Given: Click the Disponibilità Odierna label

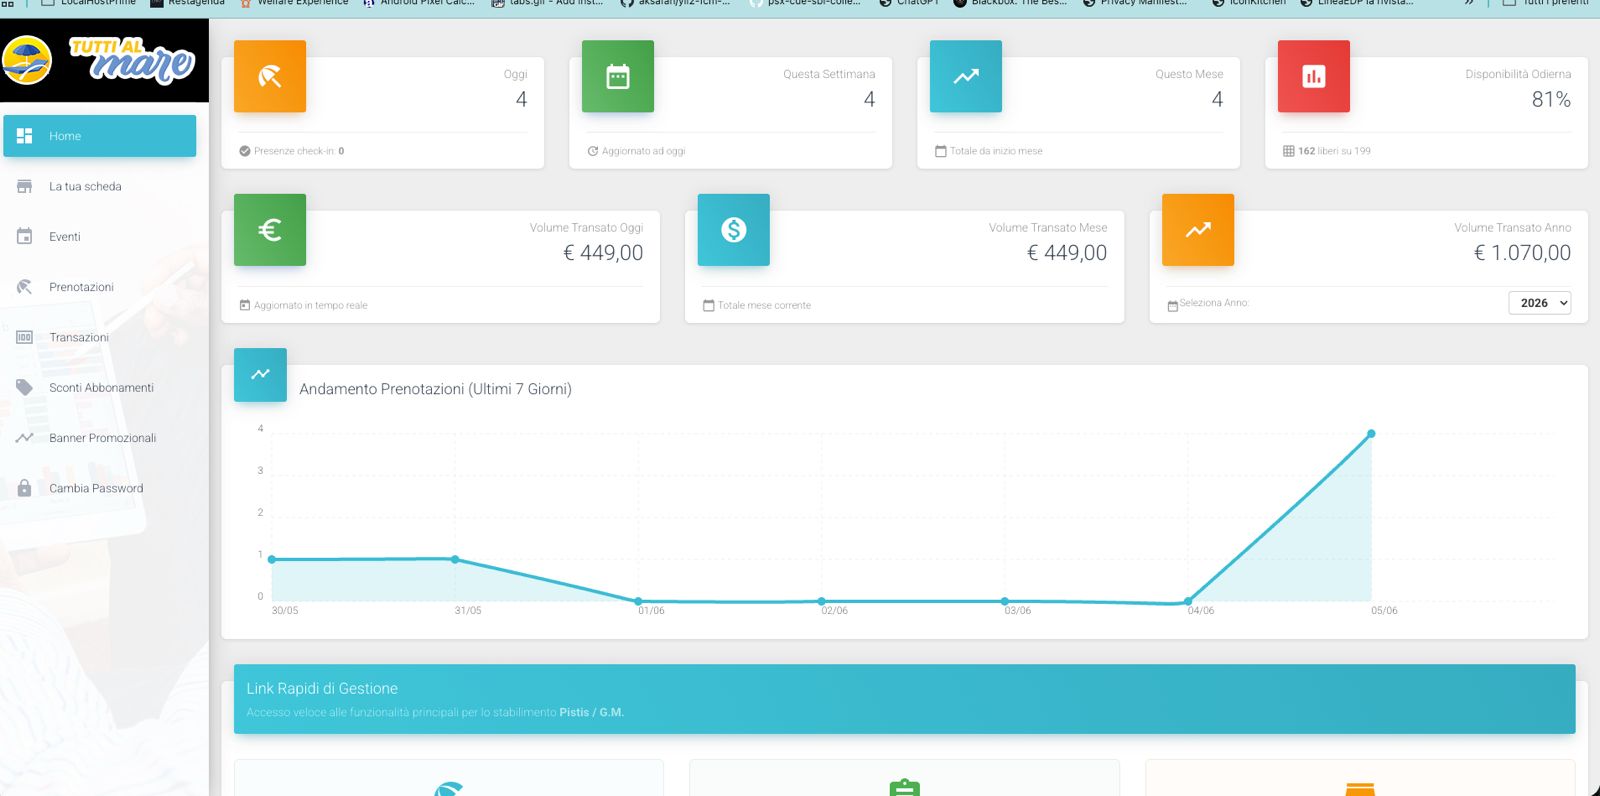Looking at the screenshot, I should click(x=1518, y=74).
